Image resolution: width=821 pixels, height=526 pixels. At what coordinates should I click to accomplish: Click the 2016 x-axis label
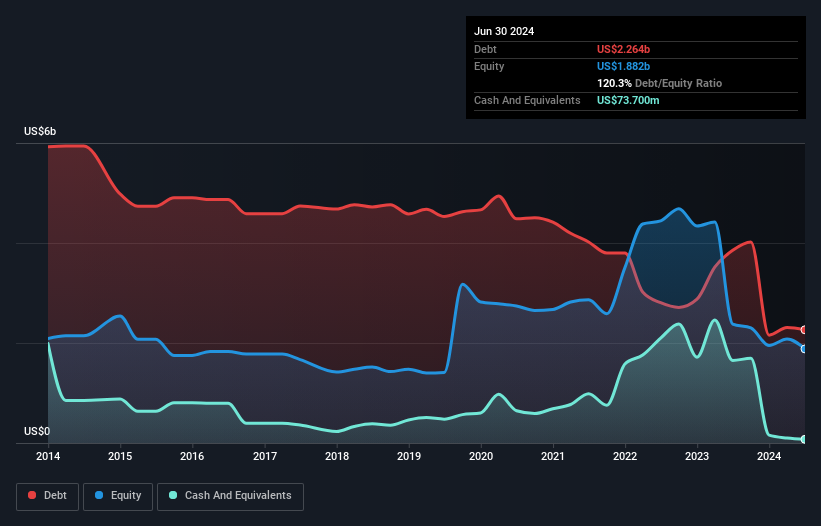click(x=192, y=456)
